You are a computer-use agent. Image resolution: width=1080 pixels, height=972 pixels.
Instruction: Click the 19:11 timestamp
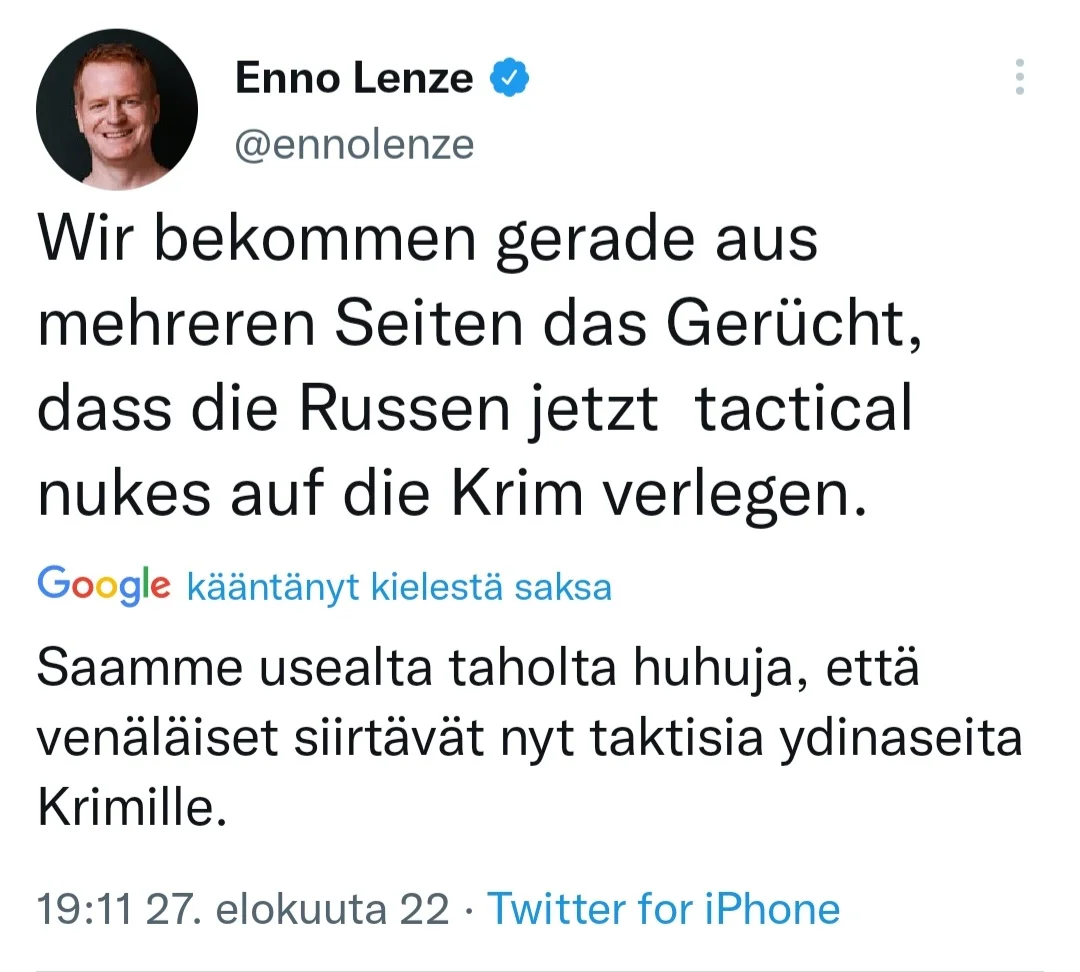click(x=84, y=909)
